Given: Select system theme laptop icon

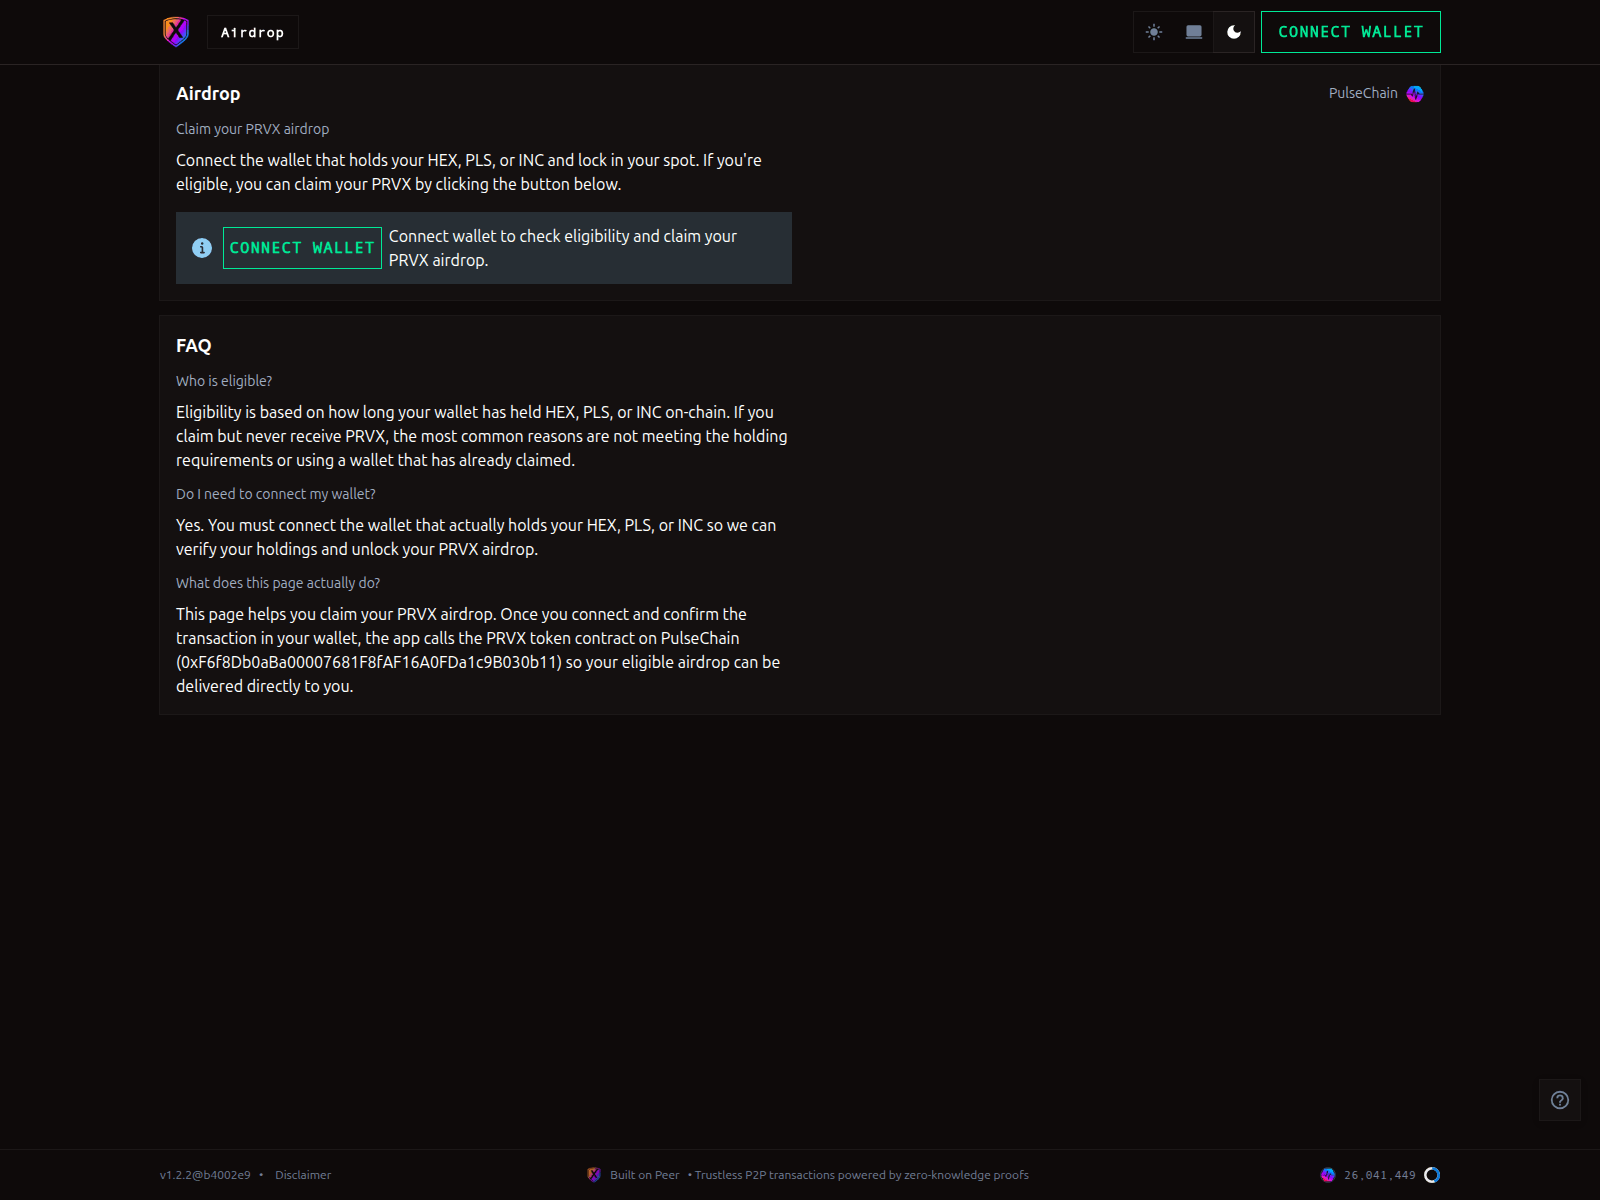Looking at the screenshot, I should (x=1194, y=32).
